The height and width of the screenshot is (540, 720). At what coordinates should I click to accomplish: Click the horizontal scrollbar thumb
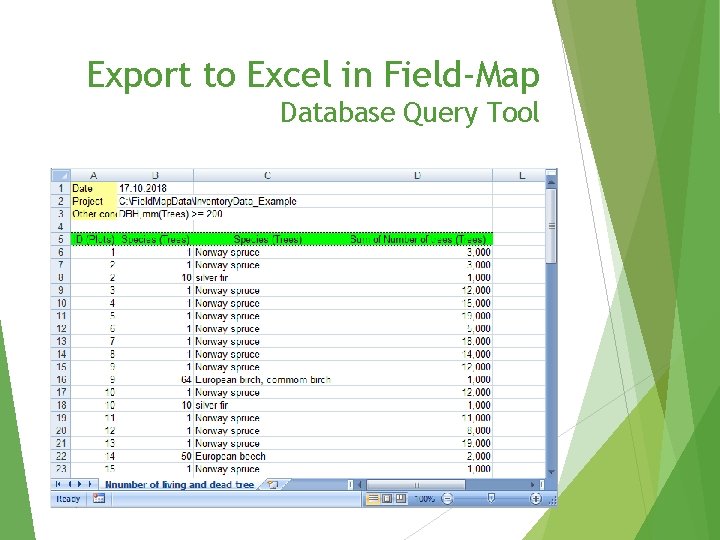(416, 484)
